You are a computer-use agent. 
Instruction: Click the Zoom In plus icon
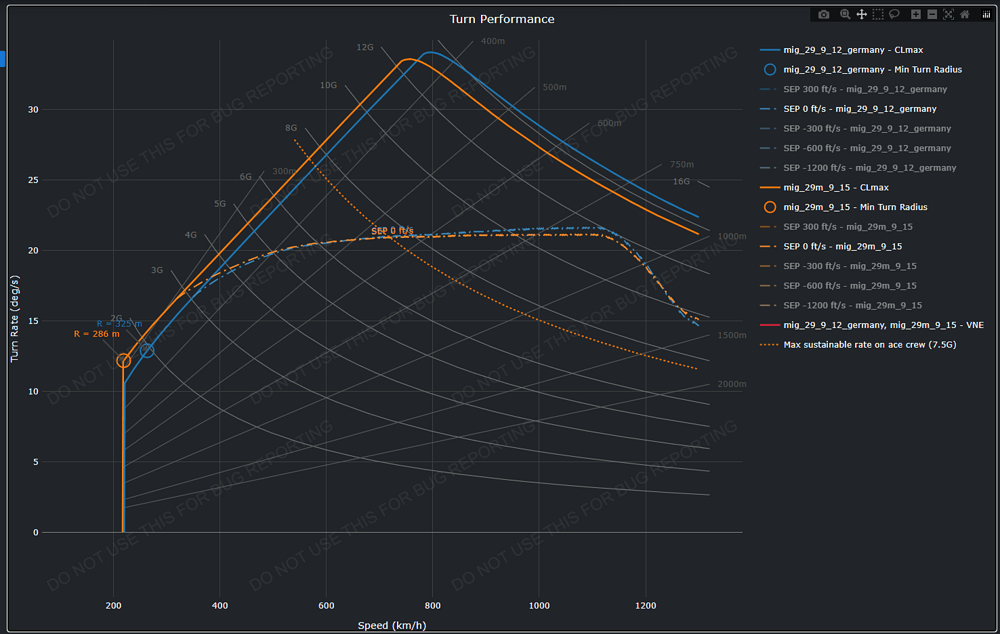[916, 15]
